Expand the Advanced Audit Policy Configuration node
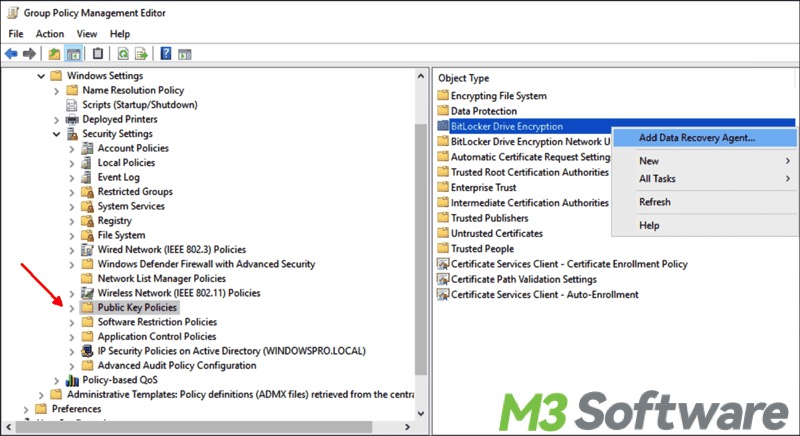This screenshot has height=436, width=800. coord(72,366)
